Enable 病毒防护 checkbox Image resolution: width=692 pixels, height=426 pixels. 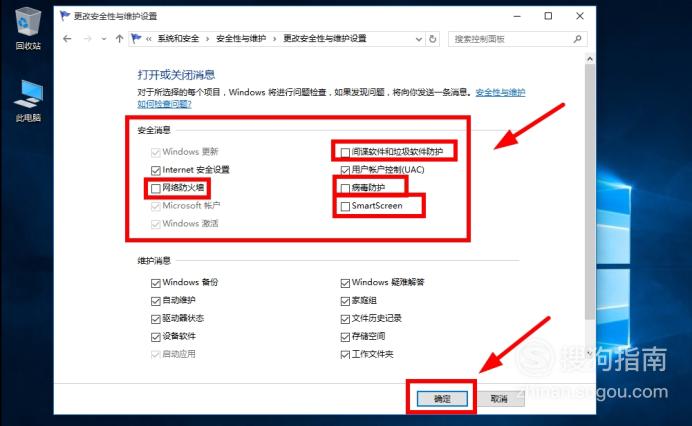[345, 188]
